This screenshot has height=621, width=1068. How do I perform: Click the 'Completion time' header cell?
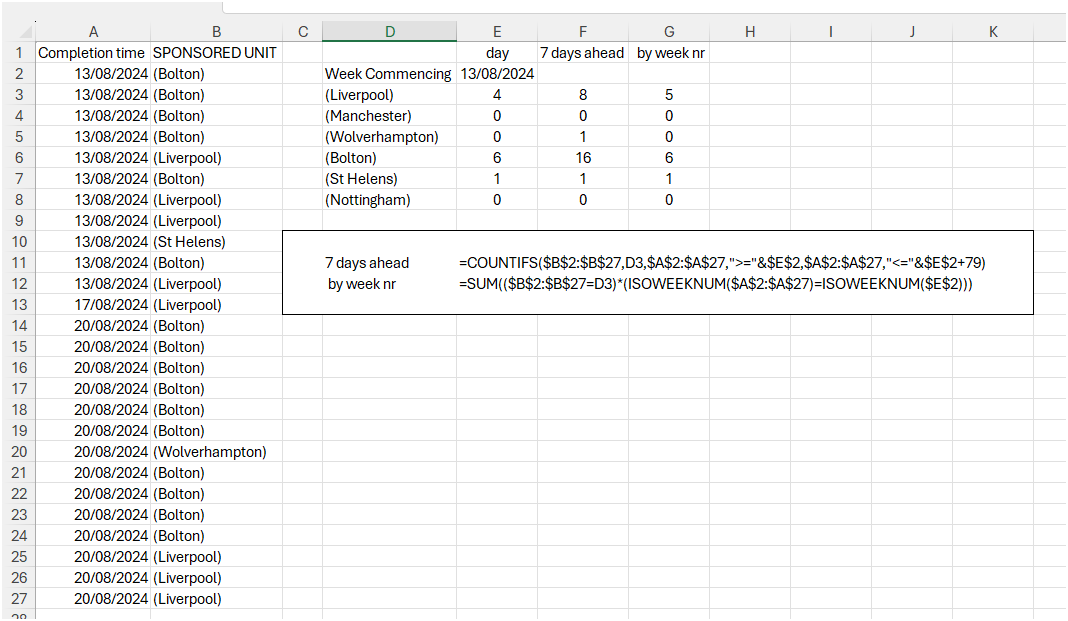click(x=93, y=52)
